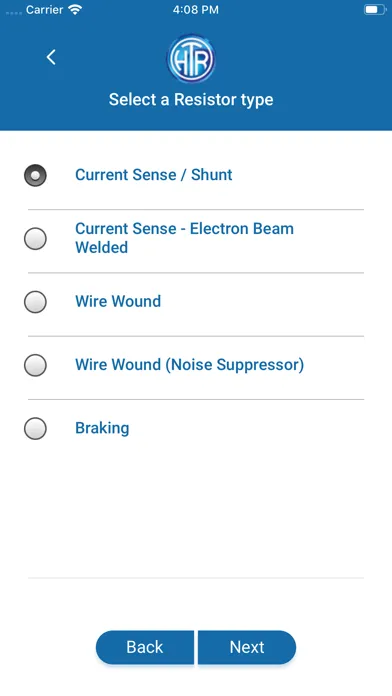This screenshot has width=392, height=696.
Task: Tap the Carrier text in status bar
Action: click(x=44, y=10)
